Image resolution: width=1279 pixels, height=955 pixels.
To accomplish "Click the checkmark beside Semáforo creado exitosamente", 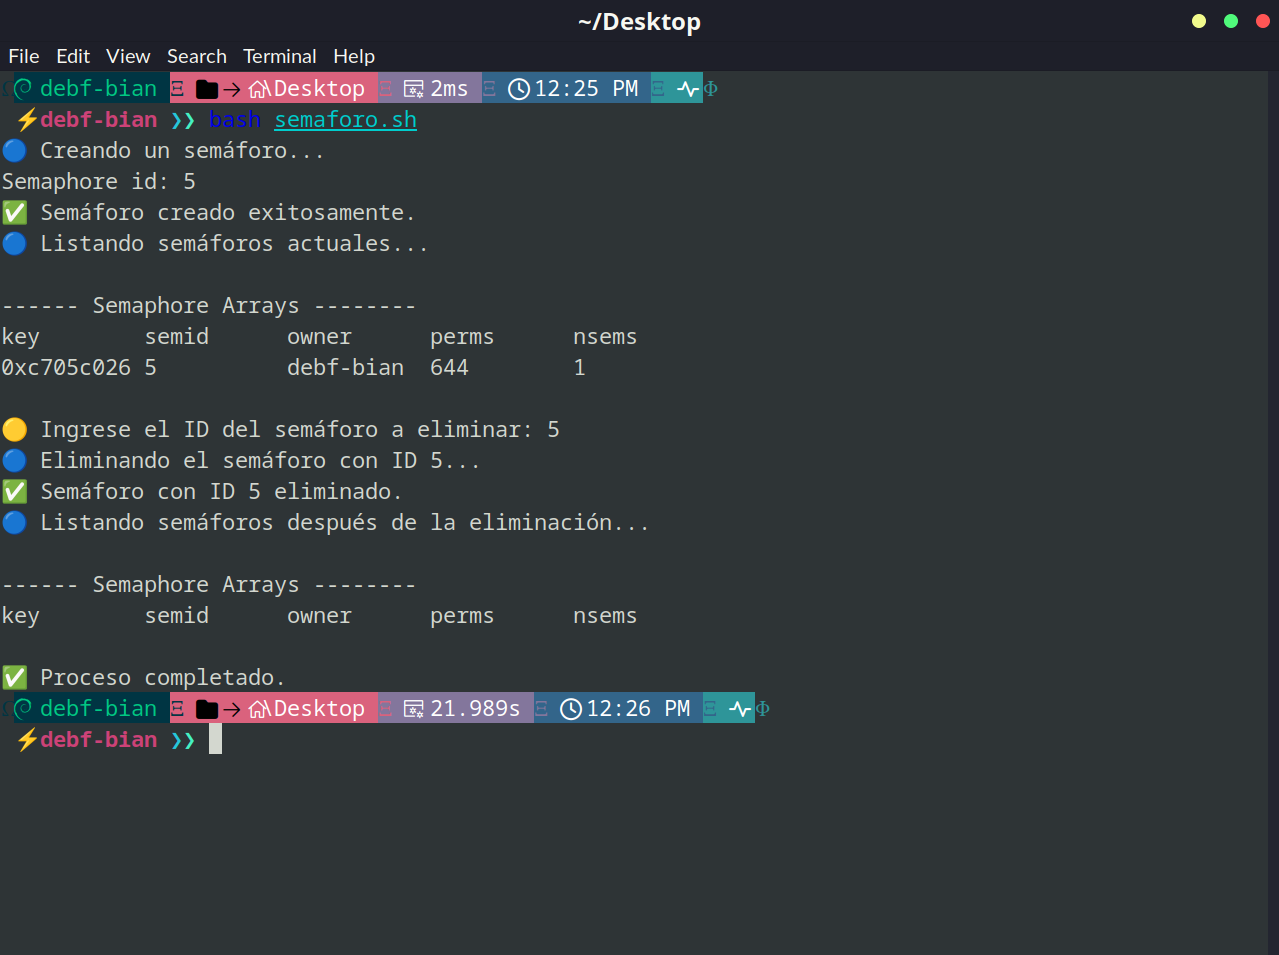I will (x=15, y=213).
